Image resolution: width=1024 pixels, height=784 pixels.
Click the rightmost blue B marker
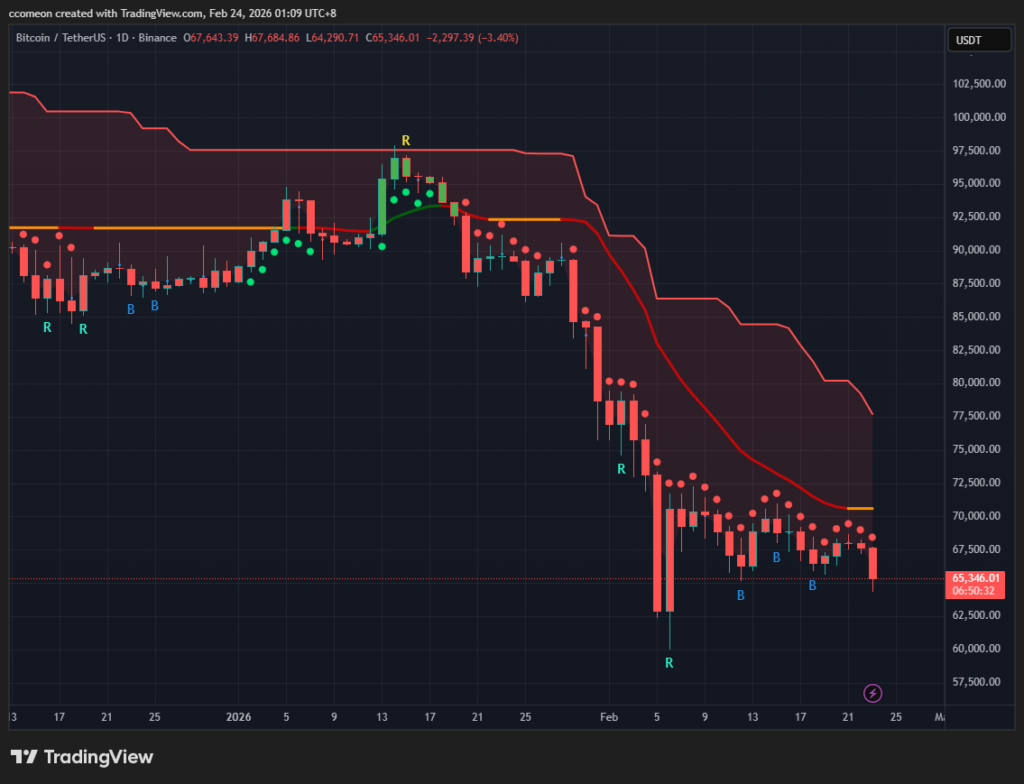pyautogui.click(x=812, y=585)
